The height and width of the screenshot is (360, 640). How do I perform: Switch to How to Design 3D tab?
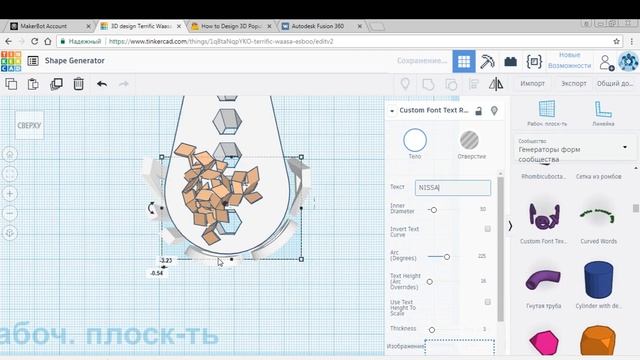click(x=231, y=26)
